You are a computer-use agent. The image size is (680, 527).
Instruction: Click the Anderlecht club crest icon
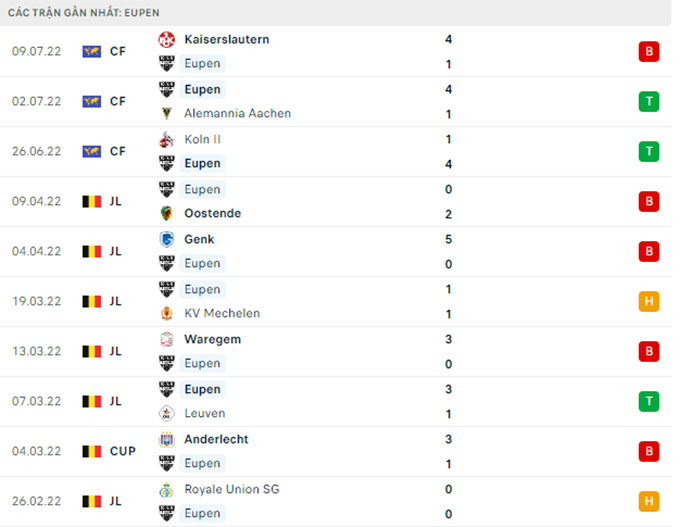tap(167, 439)
